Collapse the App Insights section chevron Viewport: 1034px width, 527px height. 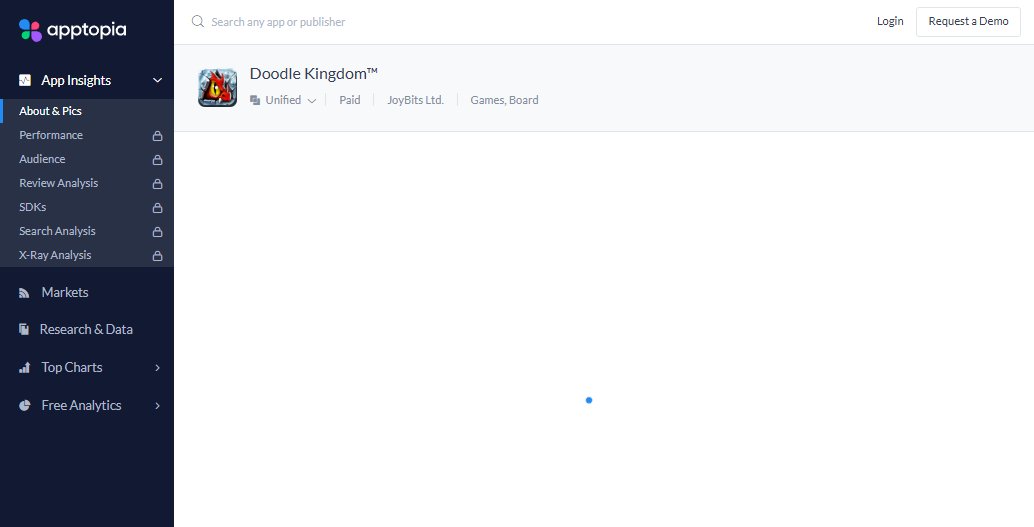158,80
